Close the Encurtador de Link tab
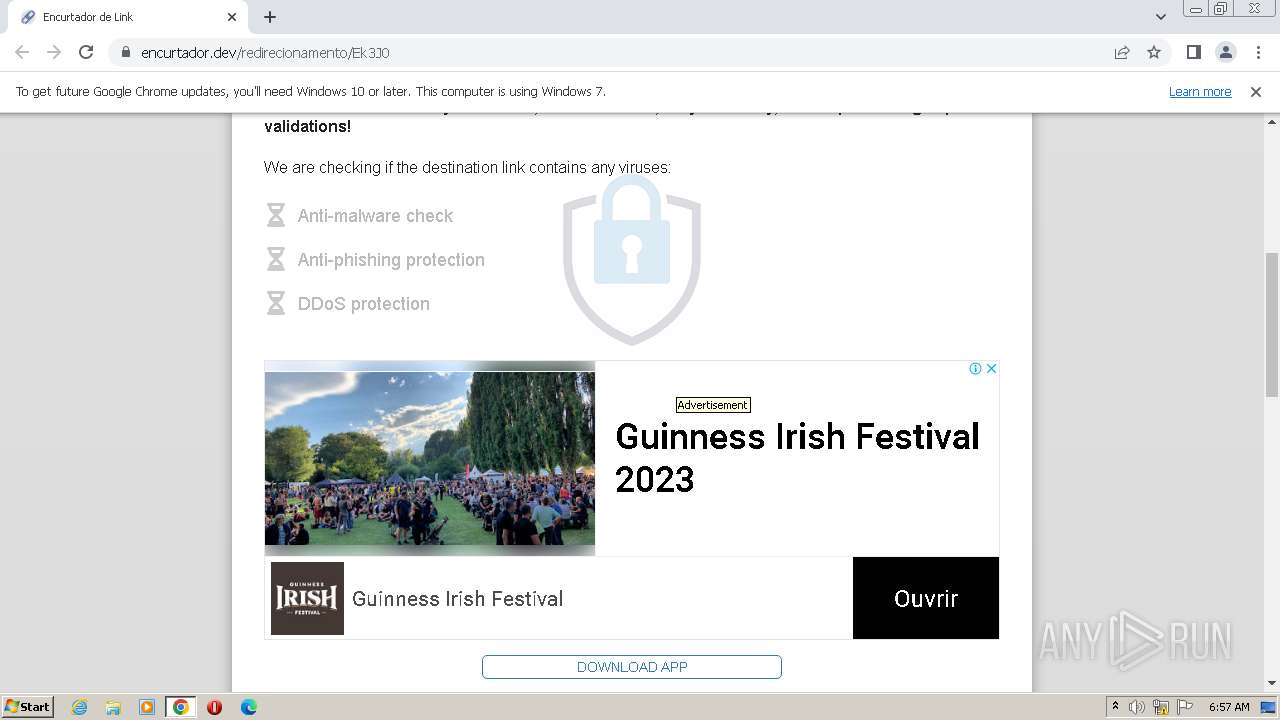This screenshot has height=720, width=1280. coord(232,17)
